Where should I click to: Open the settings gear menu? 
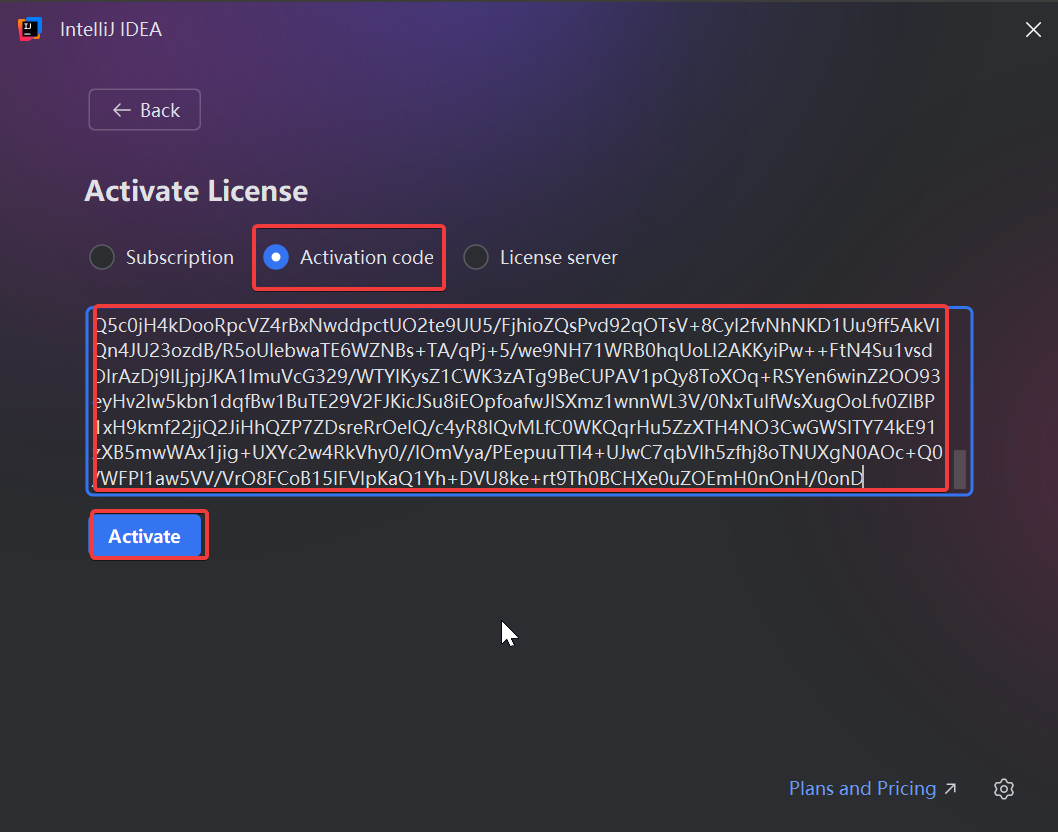tap(1004, 789)
